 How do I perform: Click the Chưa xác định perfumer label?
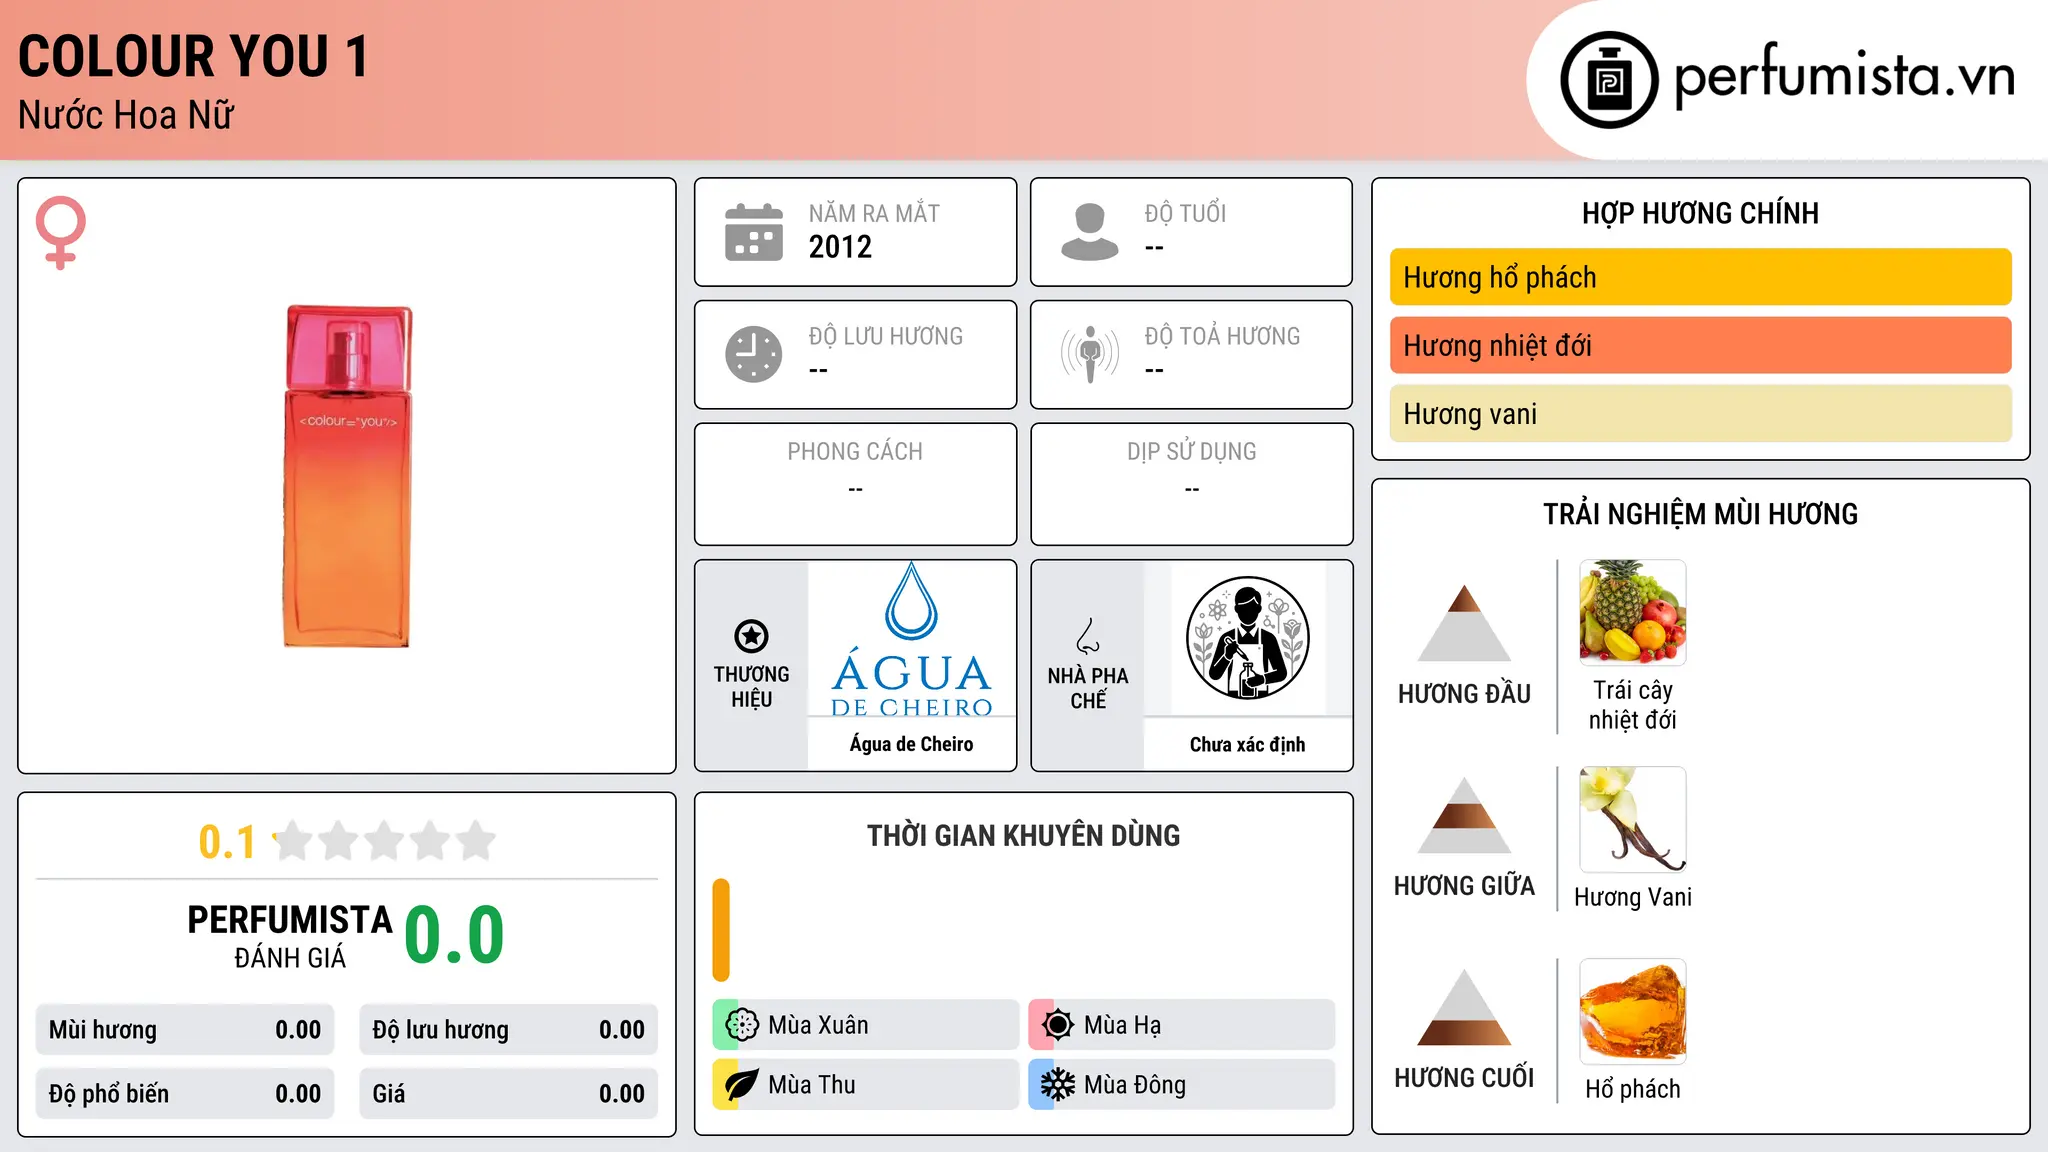coord(1247,744)
